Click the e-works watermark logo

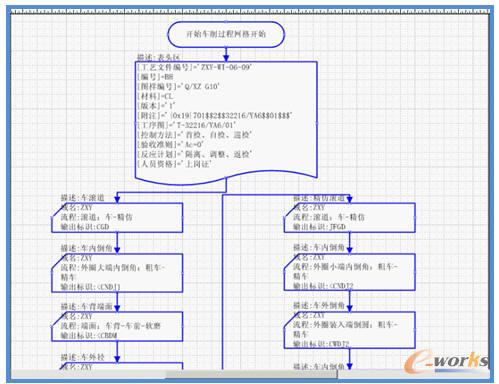tap(446, 361)
